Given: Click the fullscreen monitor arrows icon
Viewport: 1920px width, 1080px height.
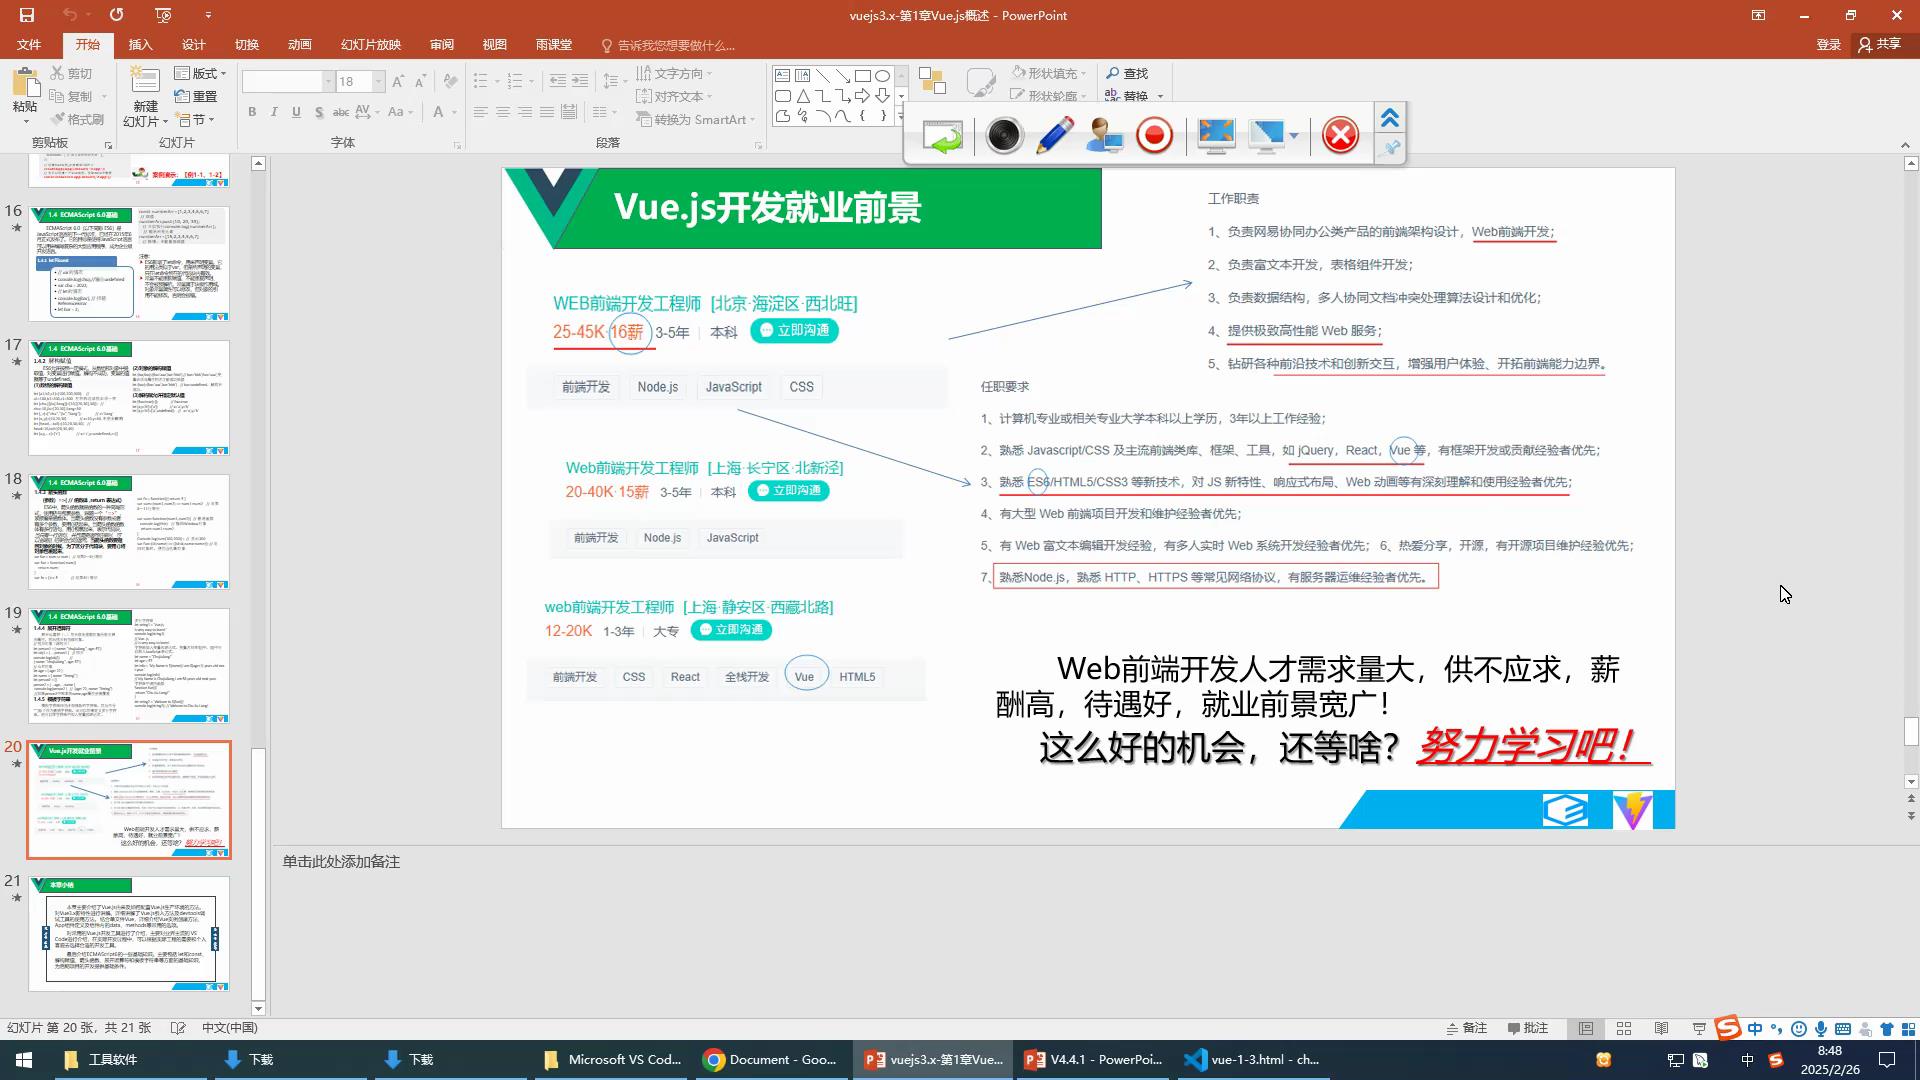Looking at the screenshot, I should pyautogui.click(x=1215, y=135).
